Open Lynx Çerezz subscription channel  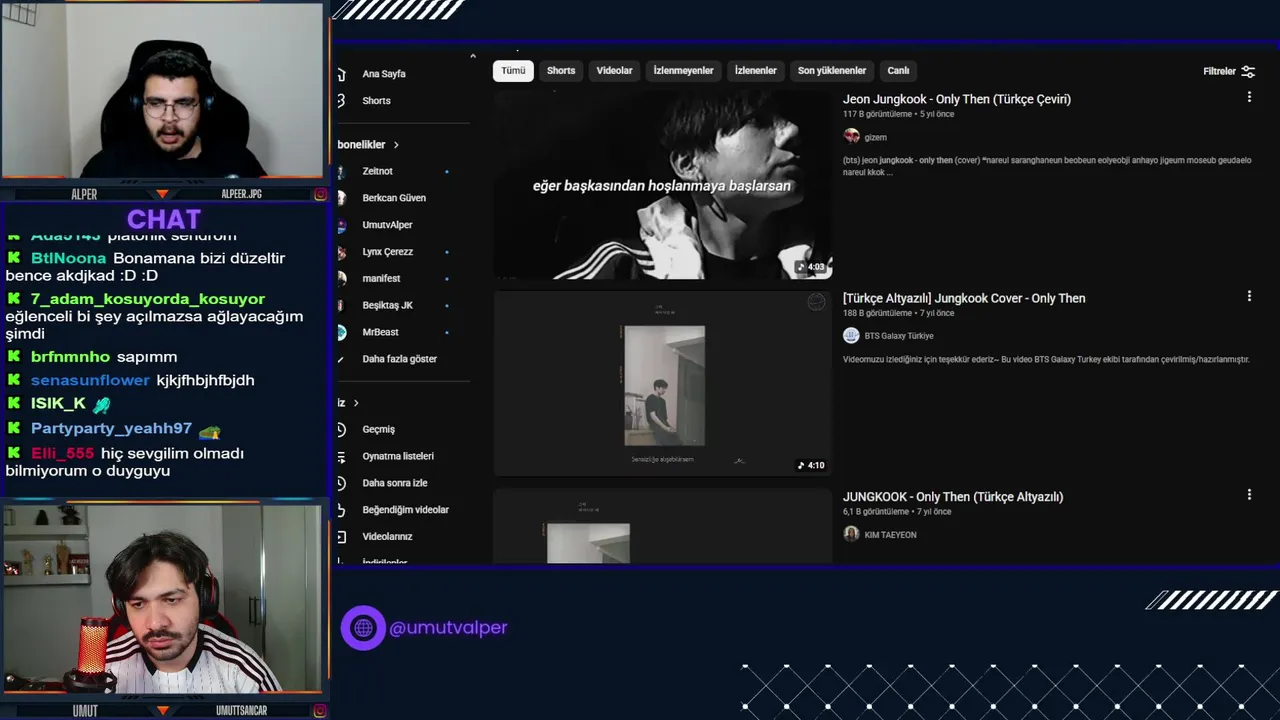(387, 252)
